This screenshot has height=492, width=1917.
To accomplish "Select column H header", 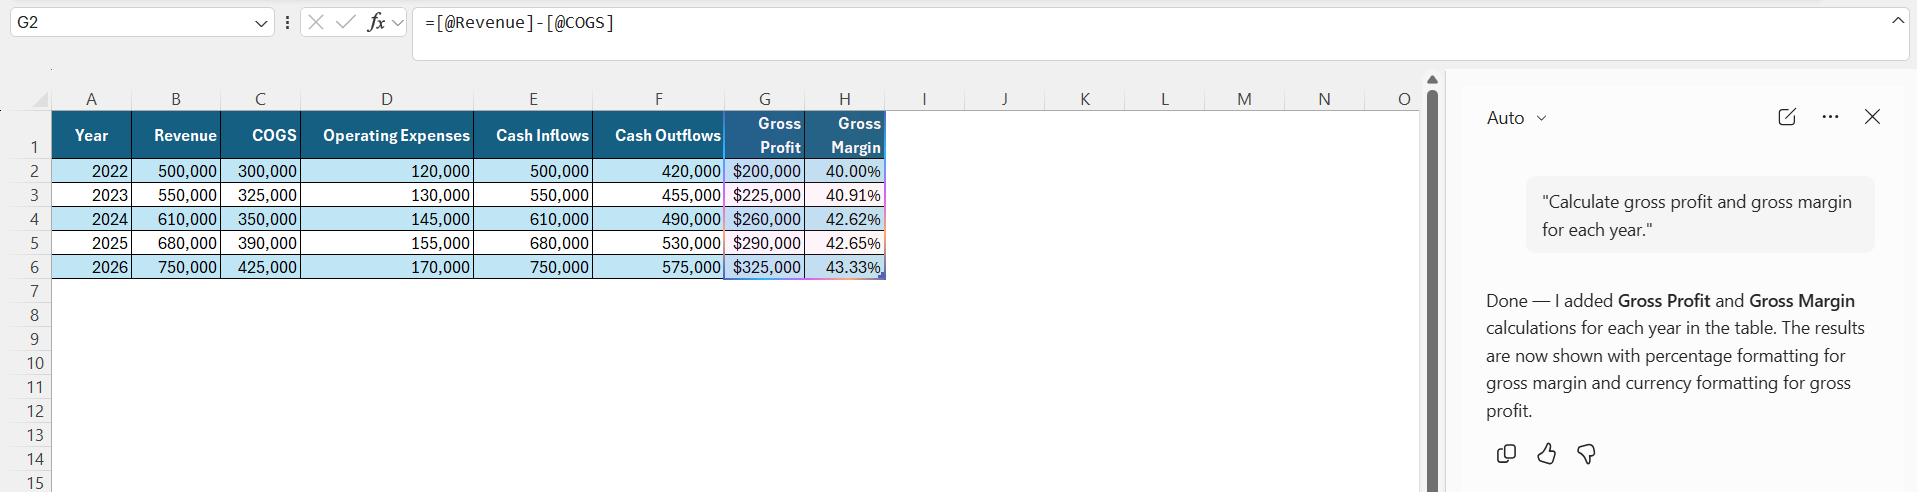I will (845, 99).
